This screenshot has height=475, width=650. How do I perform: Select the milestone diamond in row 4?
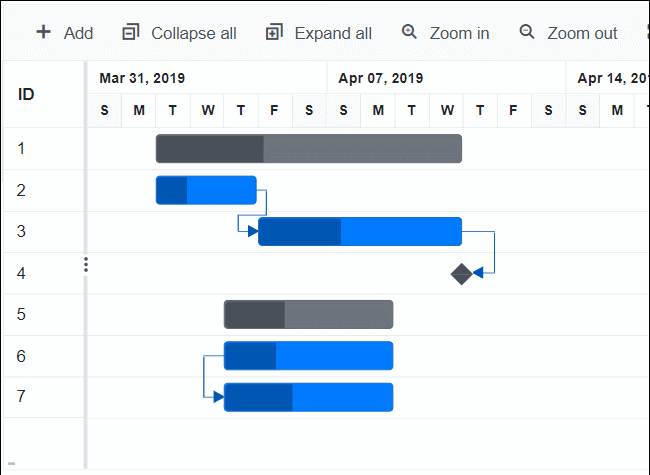(x=461, y=273)
